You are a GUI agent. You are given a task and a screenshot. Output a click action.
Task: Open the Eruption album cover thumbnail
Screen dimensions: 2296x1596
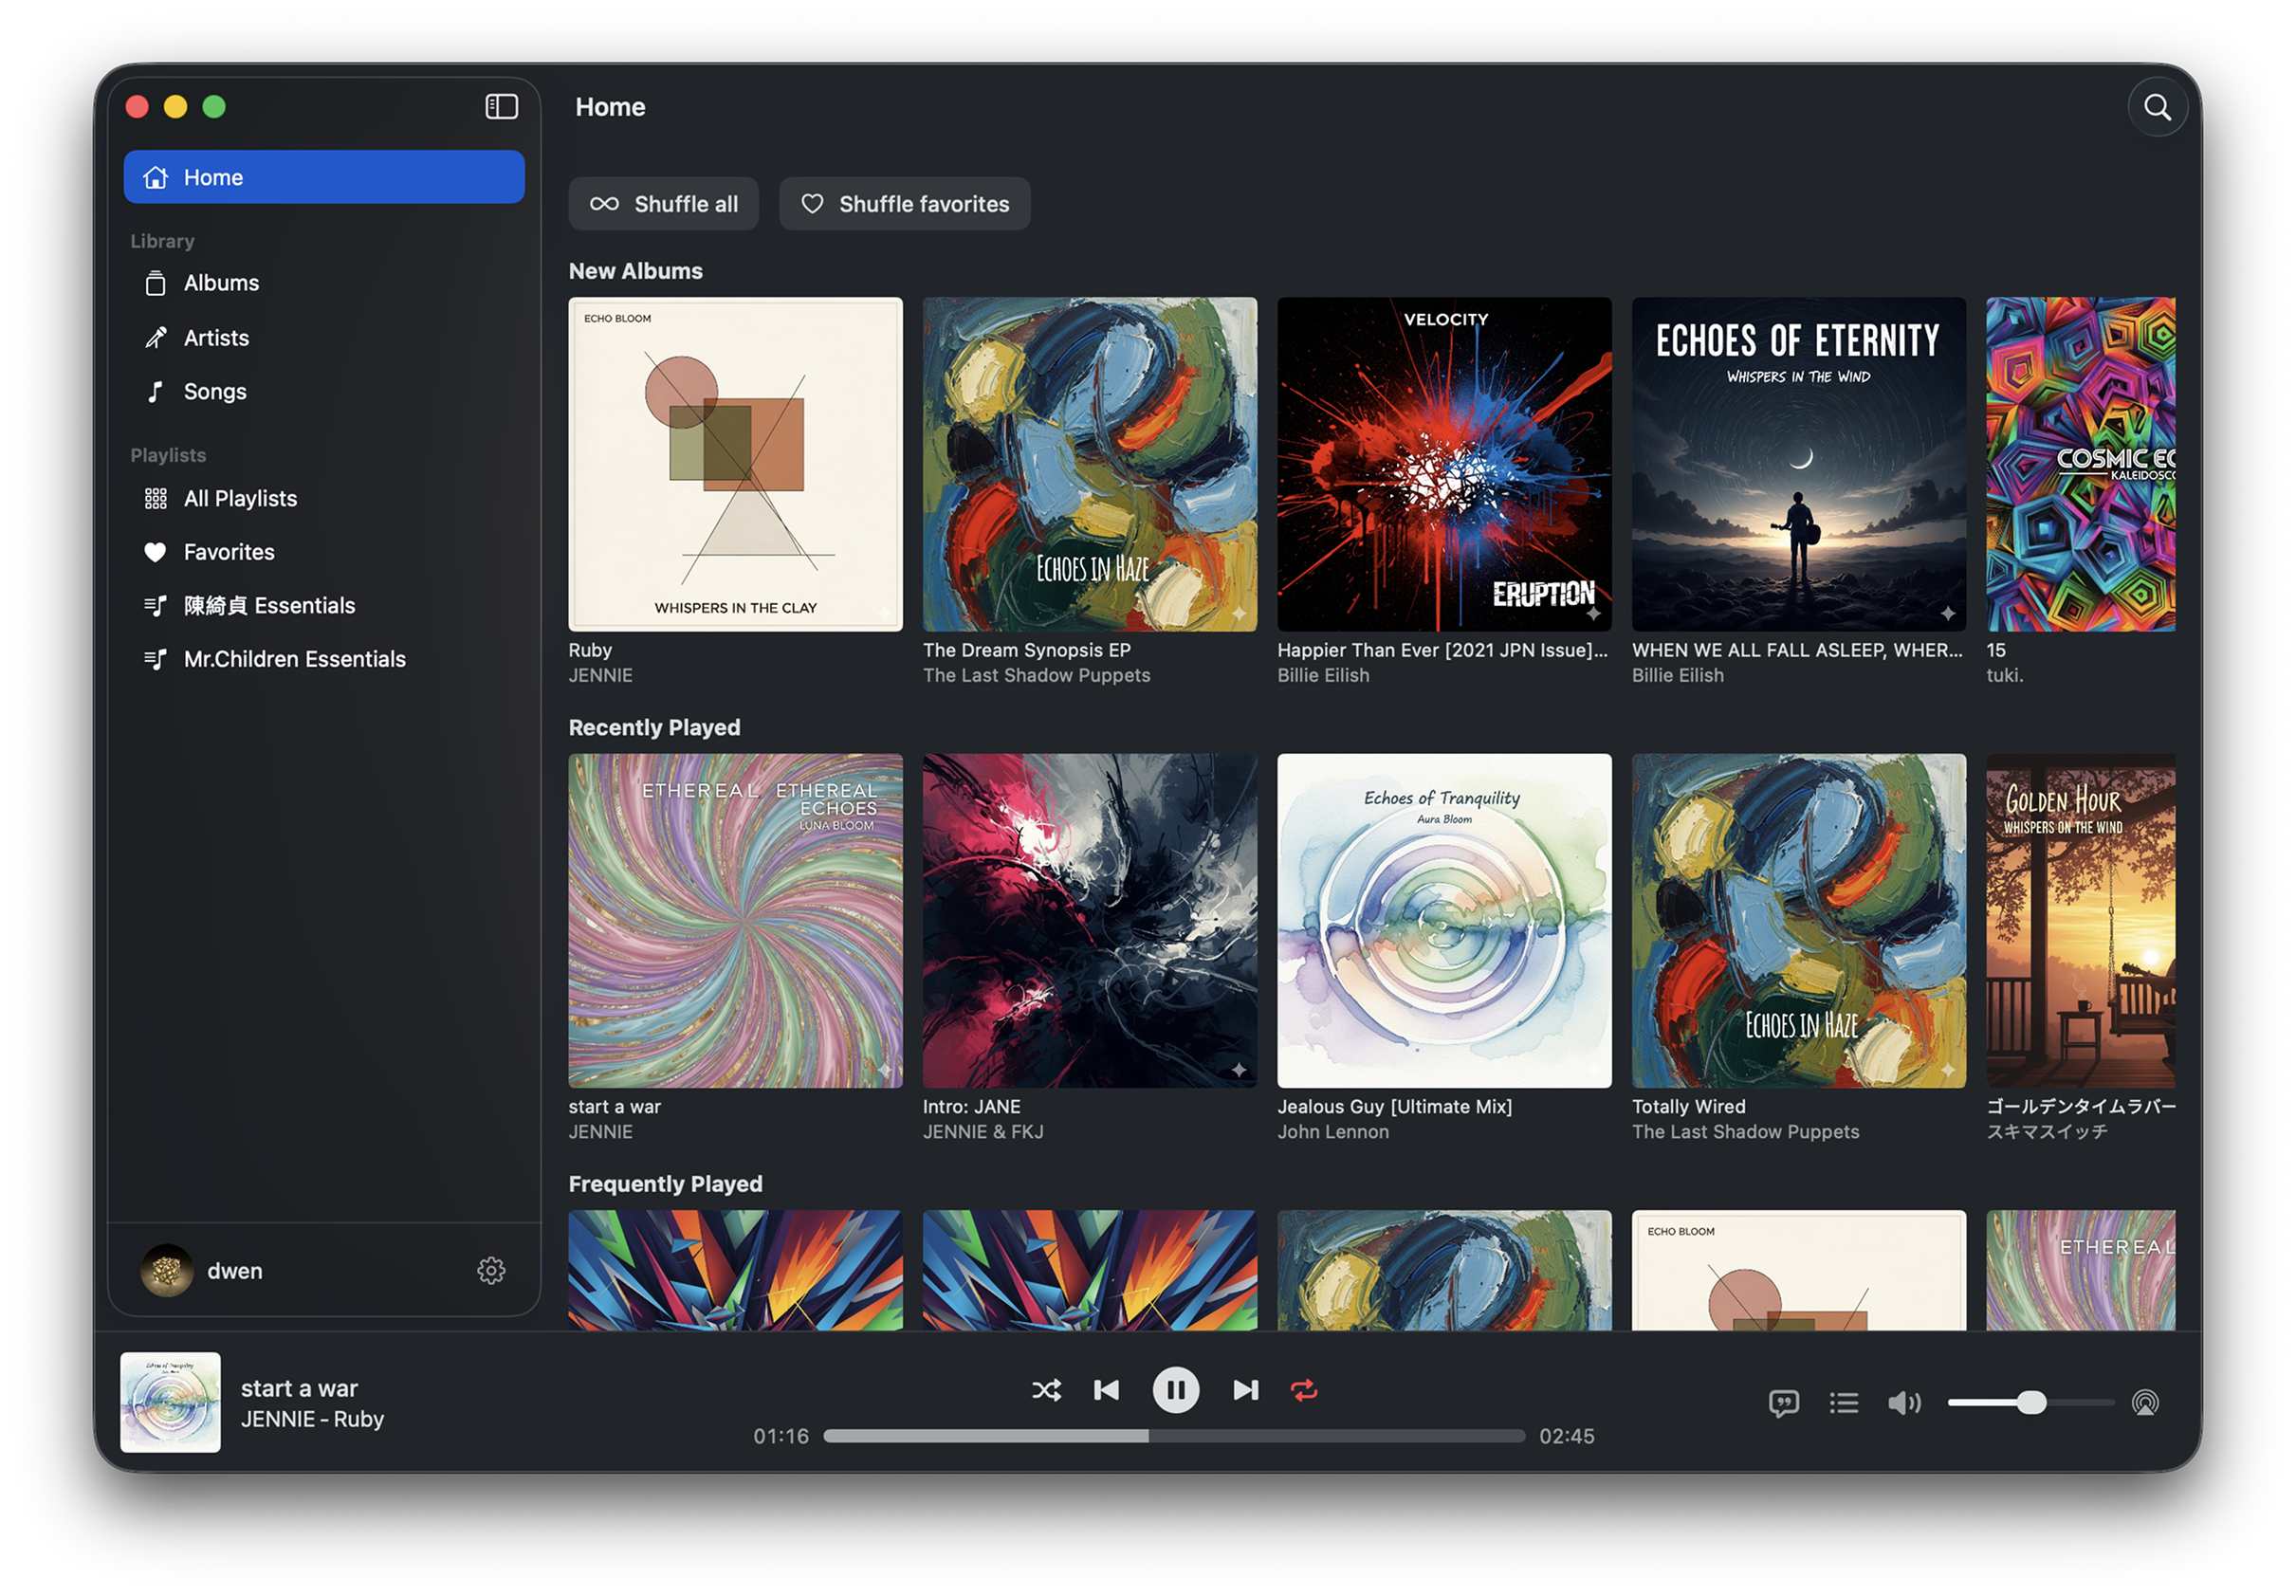(1444, 464)
